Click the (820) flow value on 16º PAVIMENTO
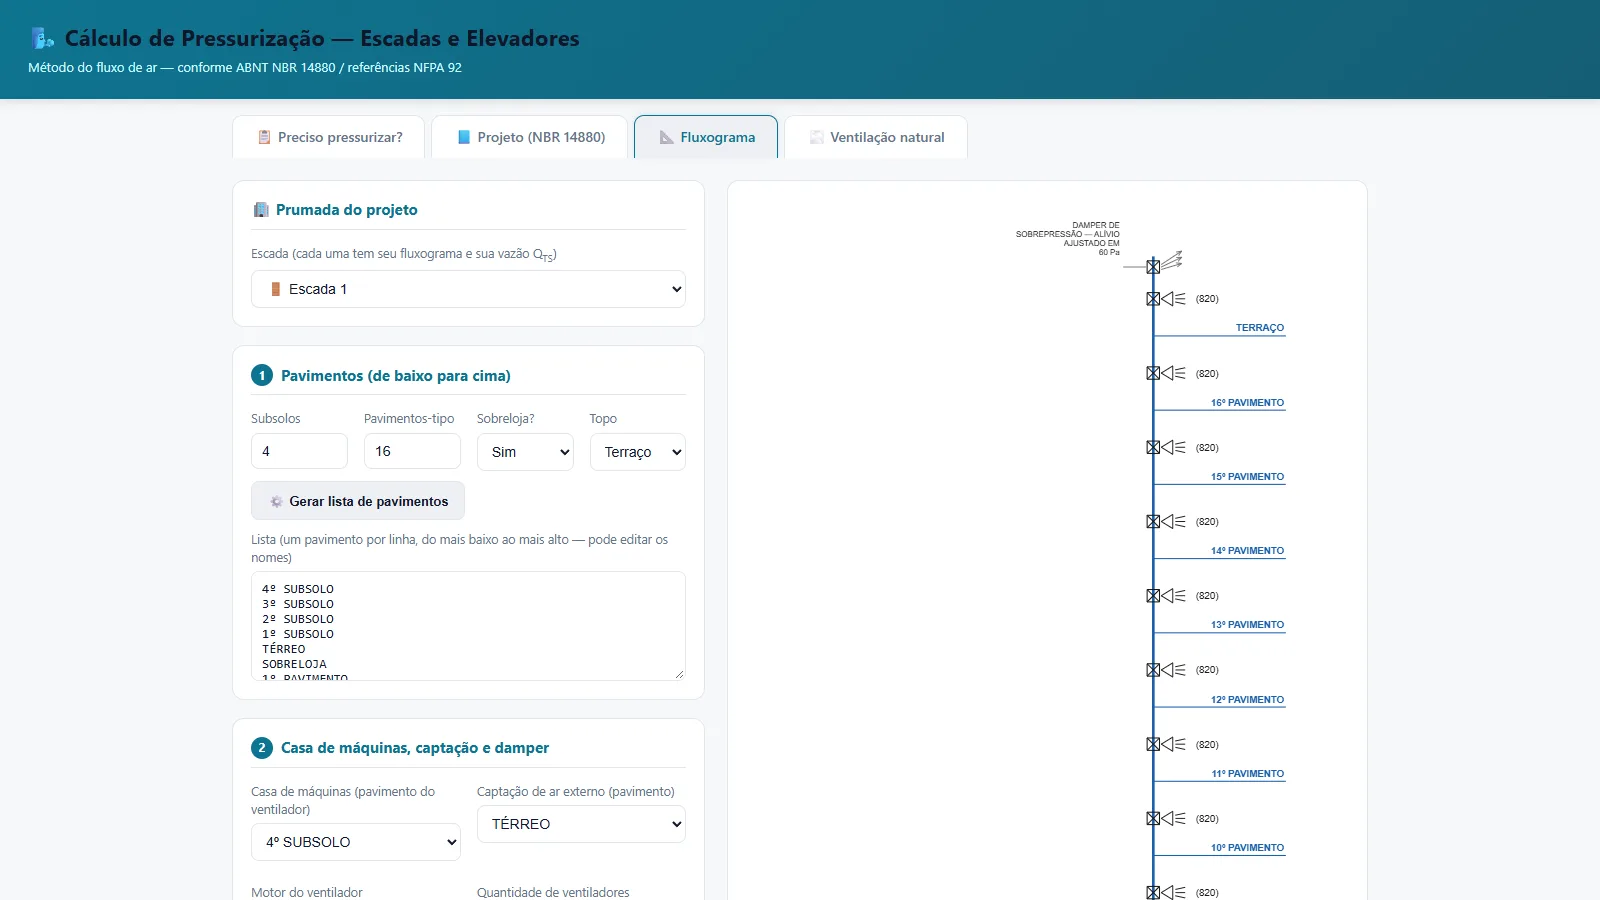This screenshot has width=1600, height=900. [1207, 374]
